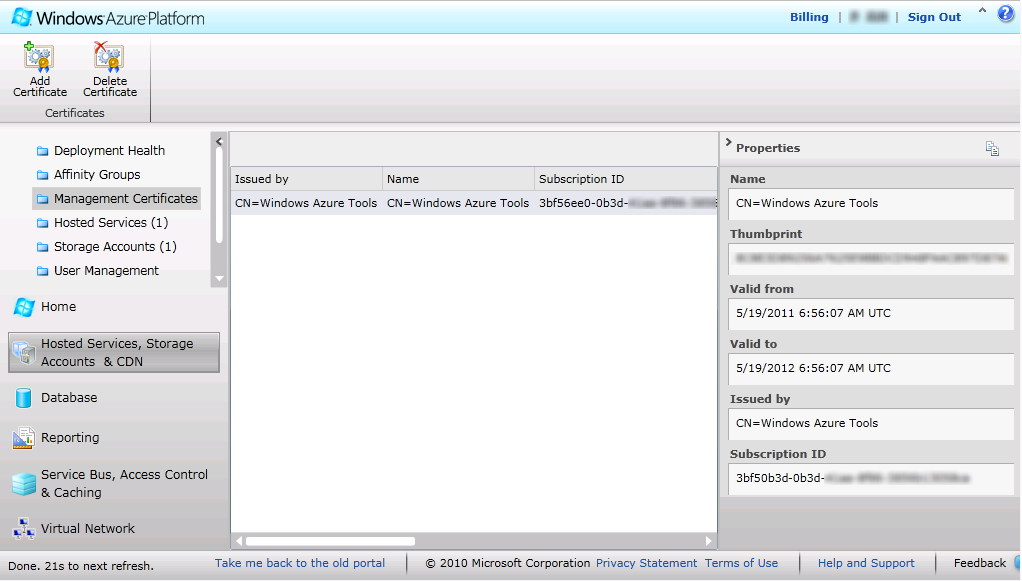Click the grid horizontal scrollbar left arrow
The height and width of the screenshot is (581, 1022).
[x=239, y=541]
